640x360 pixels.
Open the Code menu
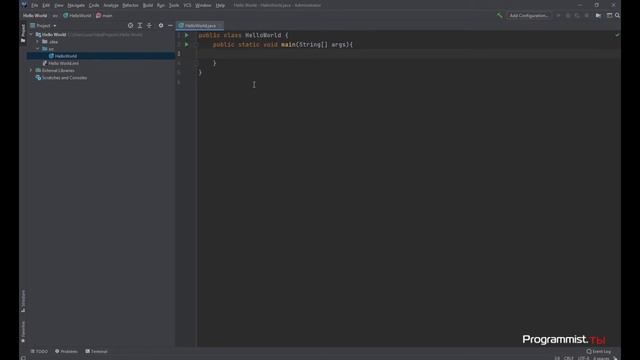tap(94, 5)
